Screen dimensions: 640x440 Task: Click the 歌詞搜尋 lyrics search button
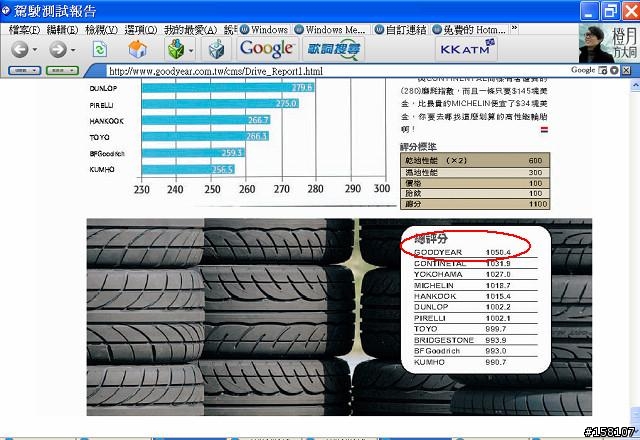pos(333,49)
